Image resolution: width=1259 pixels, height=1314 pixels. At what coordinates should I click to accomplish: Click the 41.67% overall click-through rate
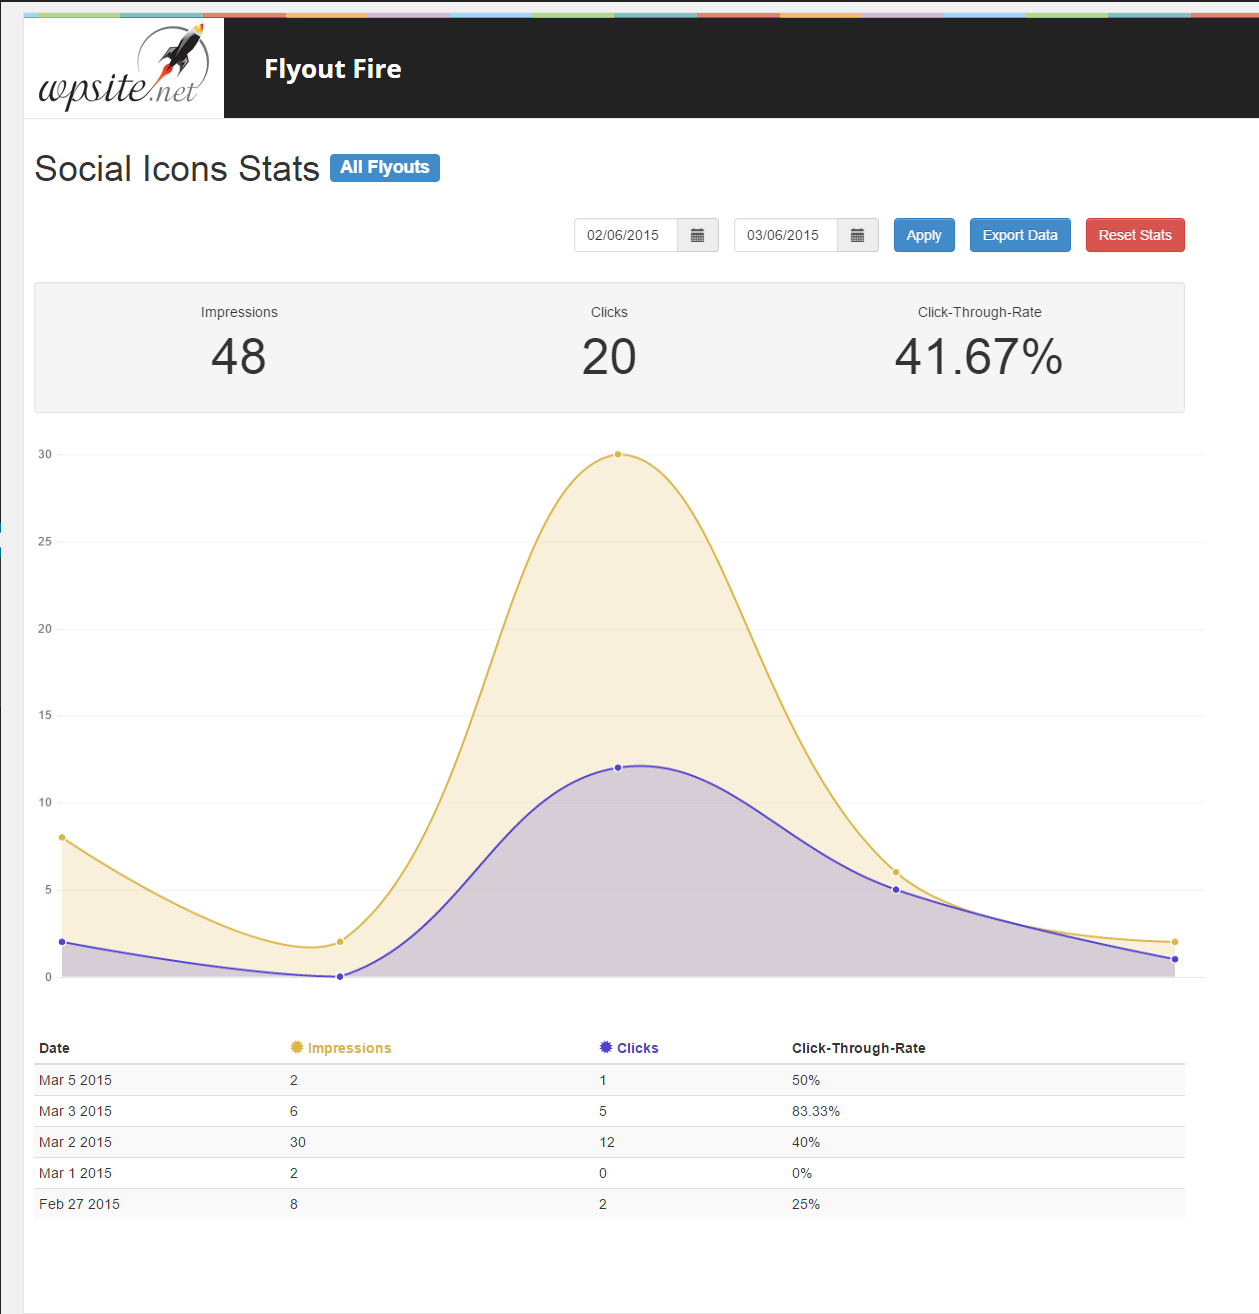click(x=979, y=357)
